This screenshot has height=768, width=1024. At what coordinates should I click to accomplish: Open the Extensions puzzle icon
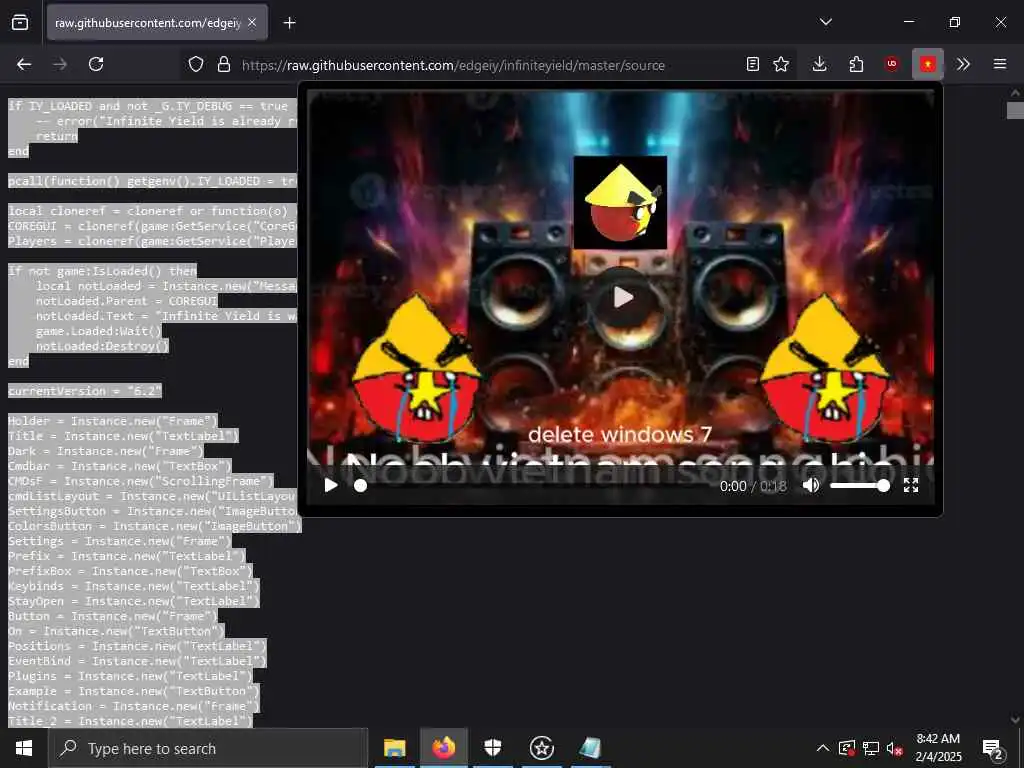click(x=856, y=64)
